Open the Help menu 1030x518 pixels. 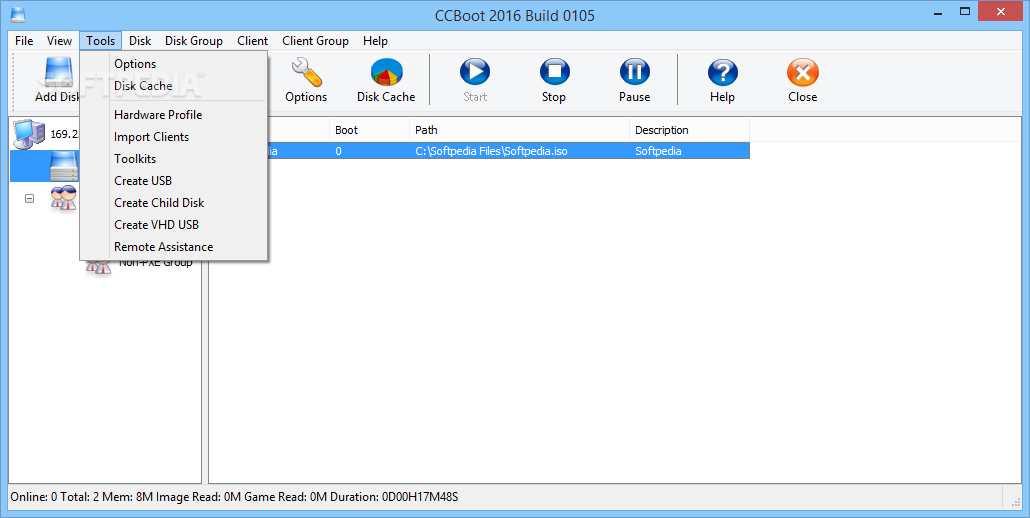coord(375,41)
